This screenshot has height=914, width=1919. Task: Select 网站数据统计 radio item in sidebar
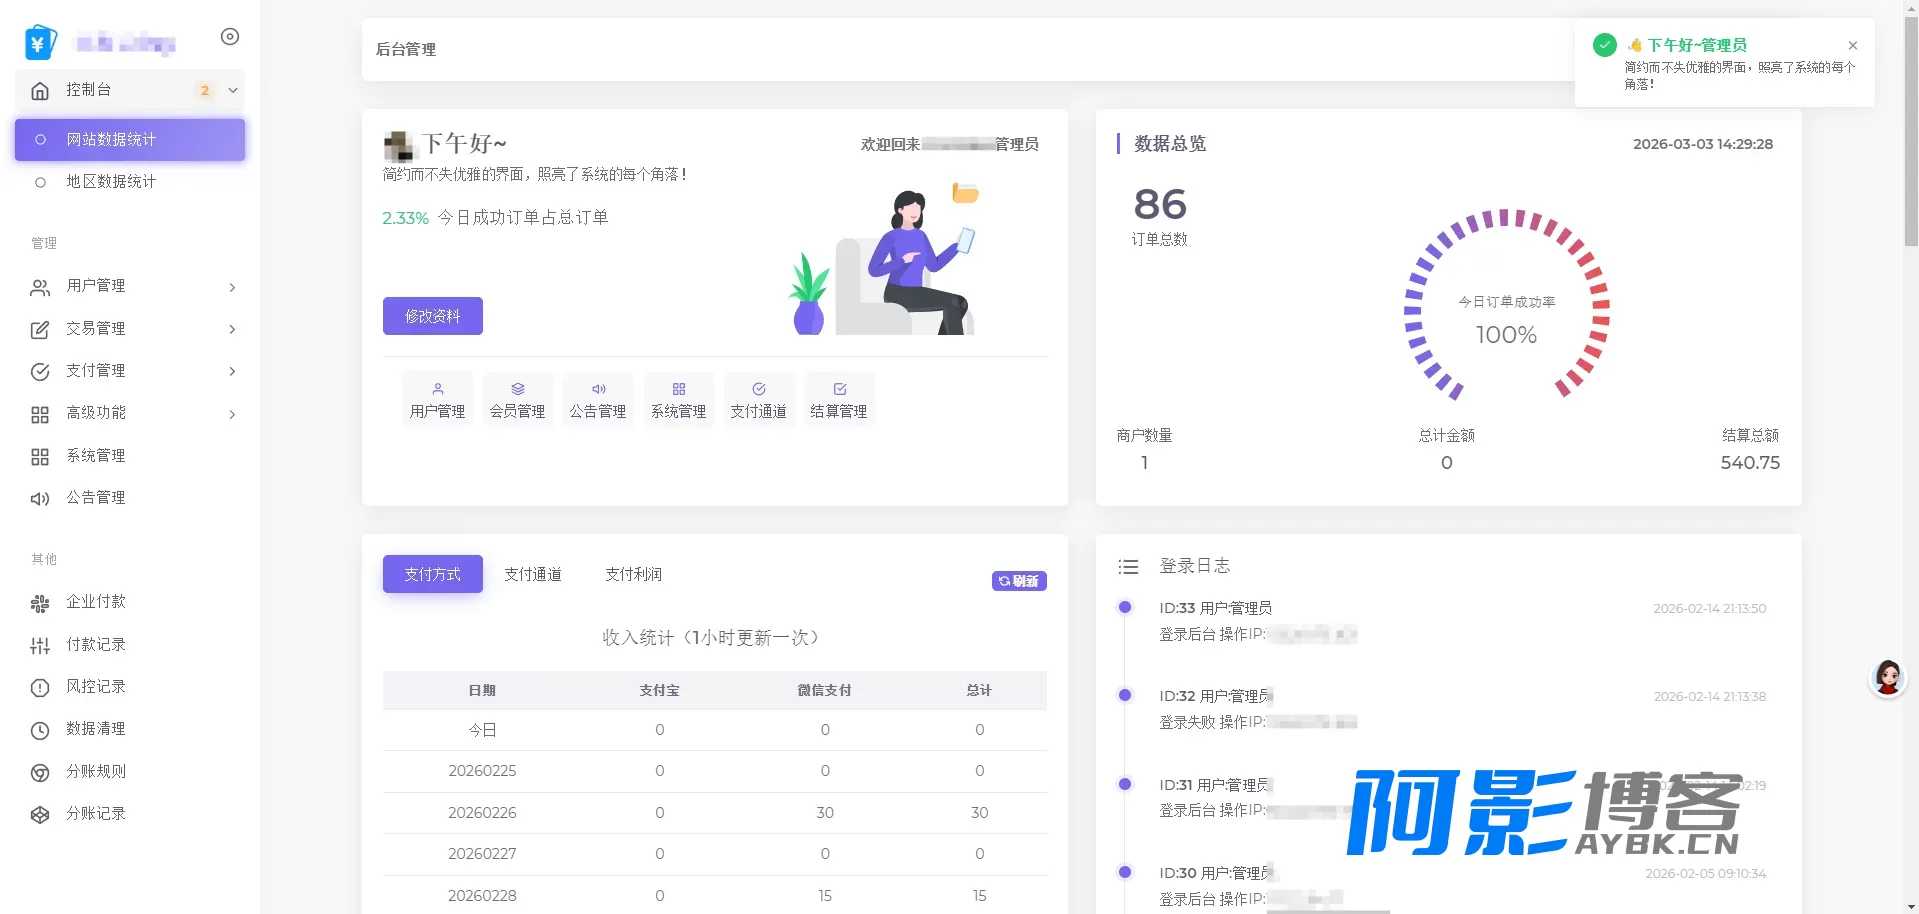pos(130,140)
